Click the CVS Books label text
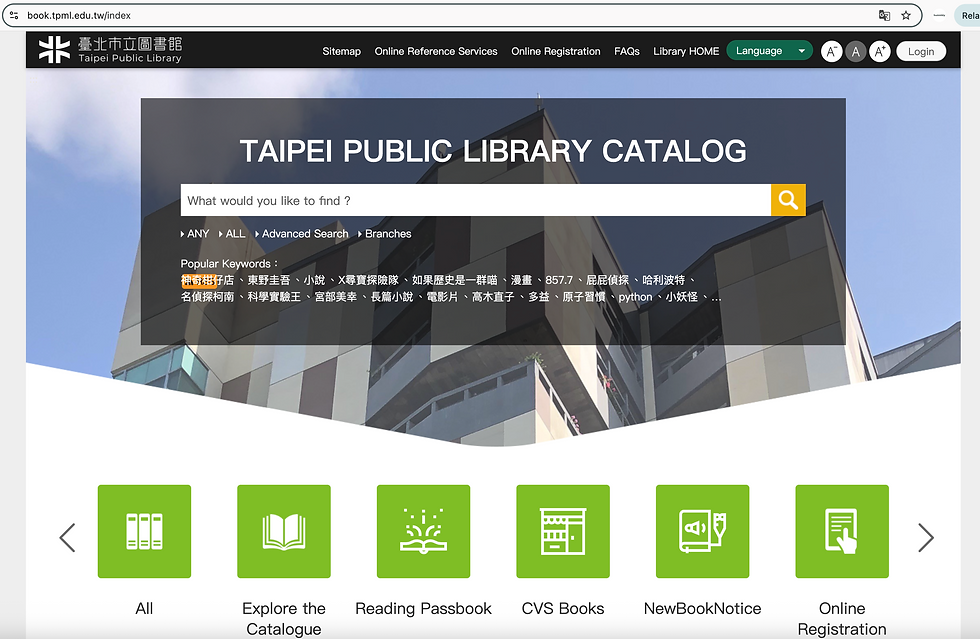The width and height of the screenshot is (980, 639). 562,608
